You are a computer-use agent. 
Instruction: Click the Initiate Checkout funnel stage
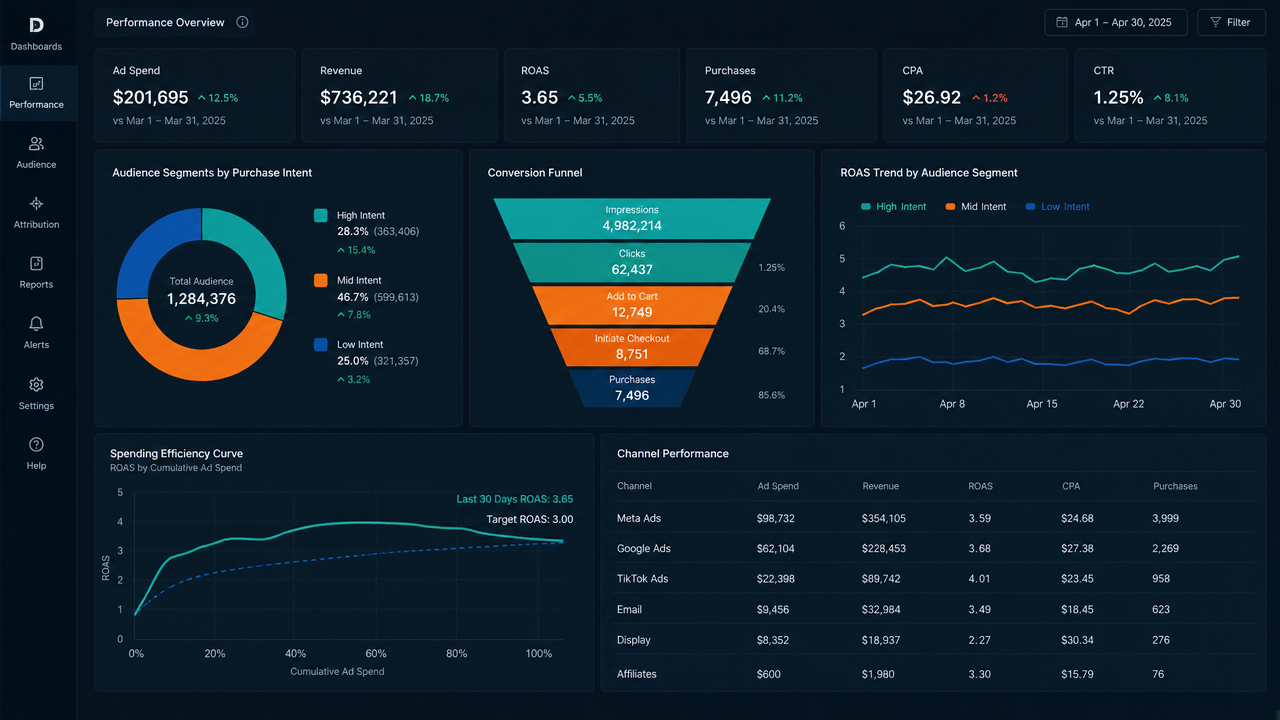632,346
